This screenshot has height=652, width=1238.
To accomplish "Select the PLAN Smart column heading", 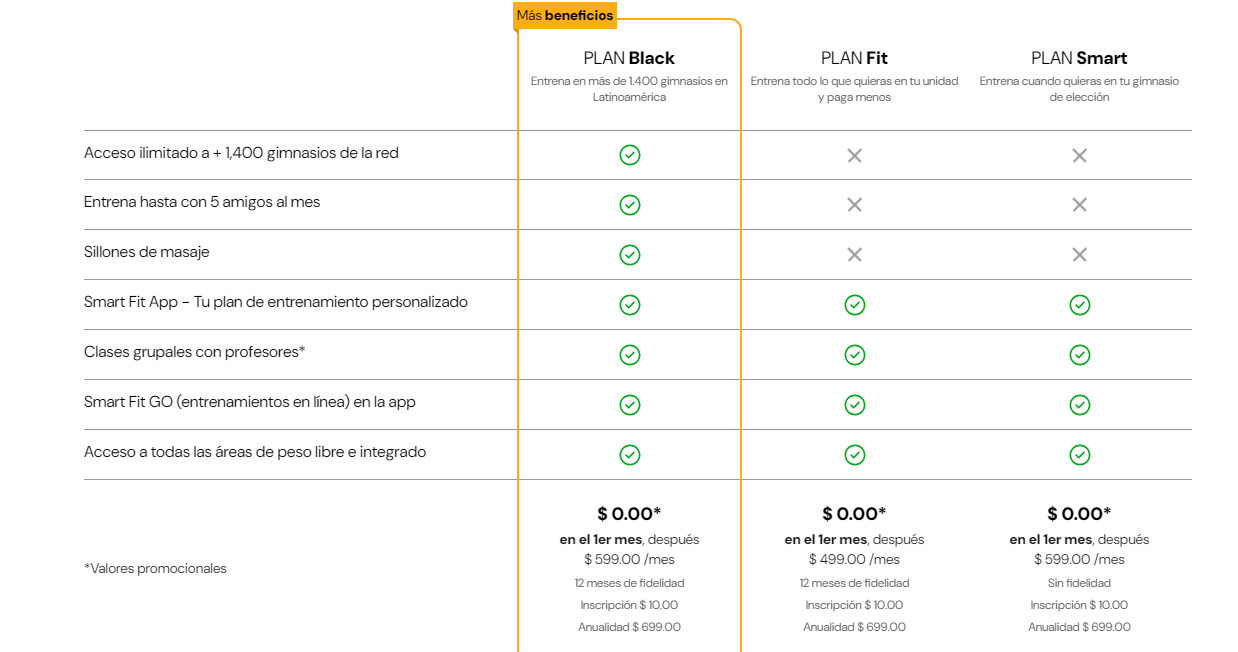I will pyautogui.click(x=1079, y=58).
